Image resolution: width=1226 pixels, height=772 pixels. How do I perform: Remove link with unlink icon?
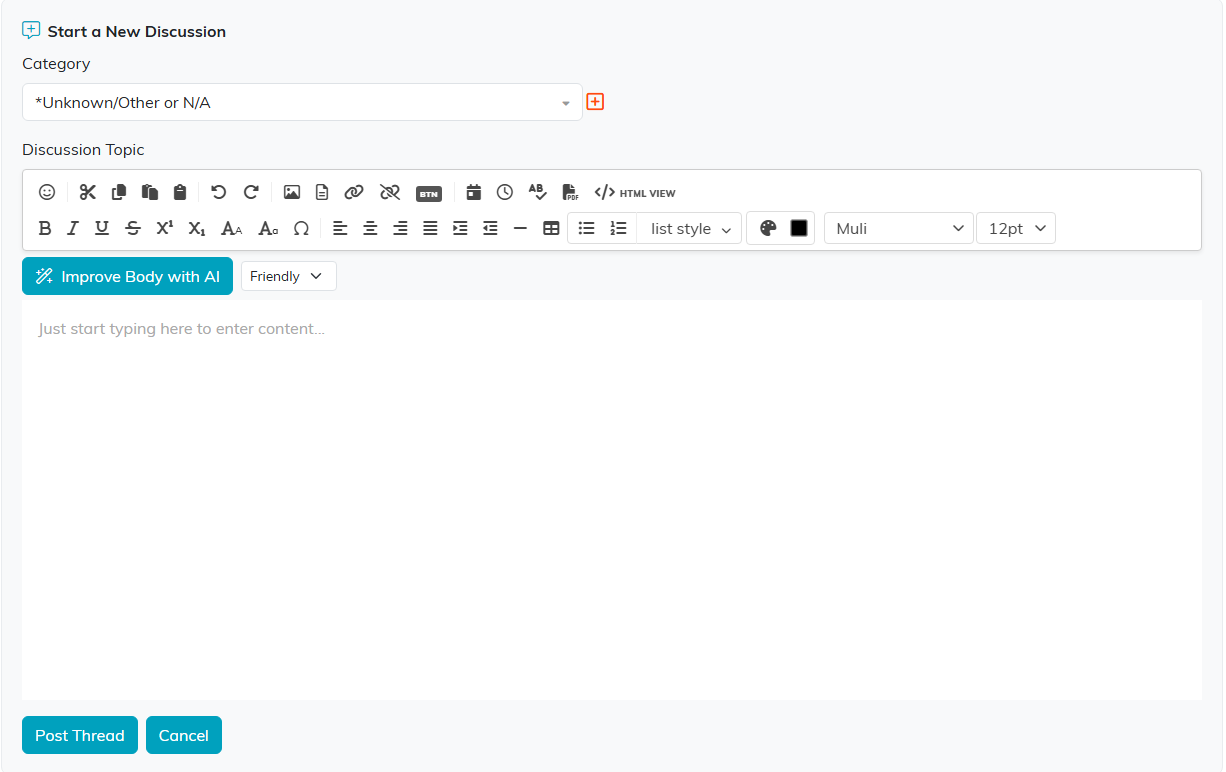390,192
